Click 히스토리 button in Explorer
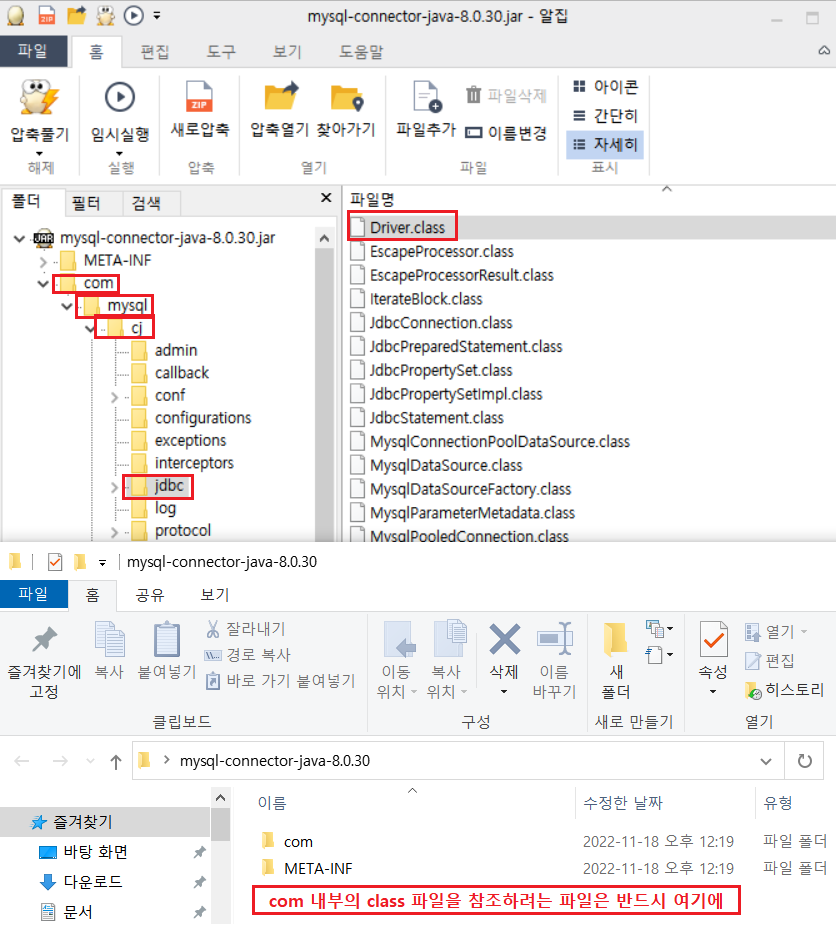 pos(784,690)
